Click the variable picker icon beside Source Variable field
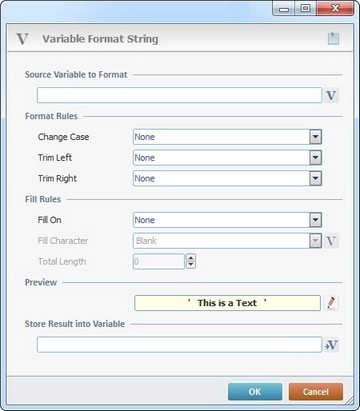Image resolution: width=360 pixels, height=411 pixels. coord(331,96)
